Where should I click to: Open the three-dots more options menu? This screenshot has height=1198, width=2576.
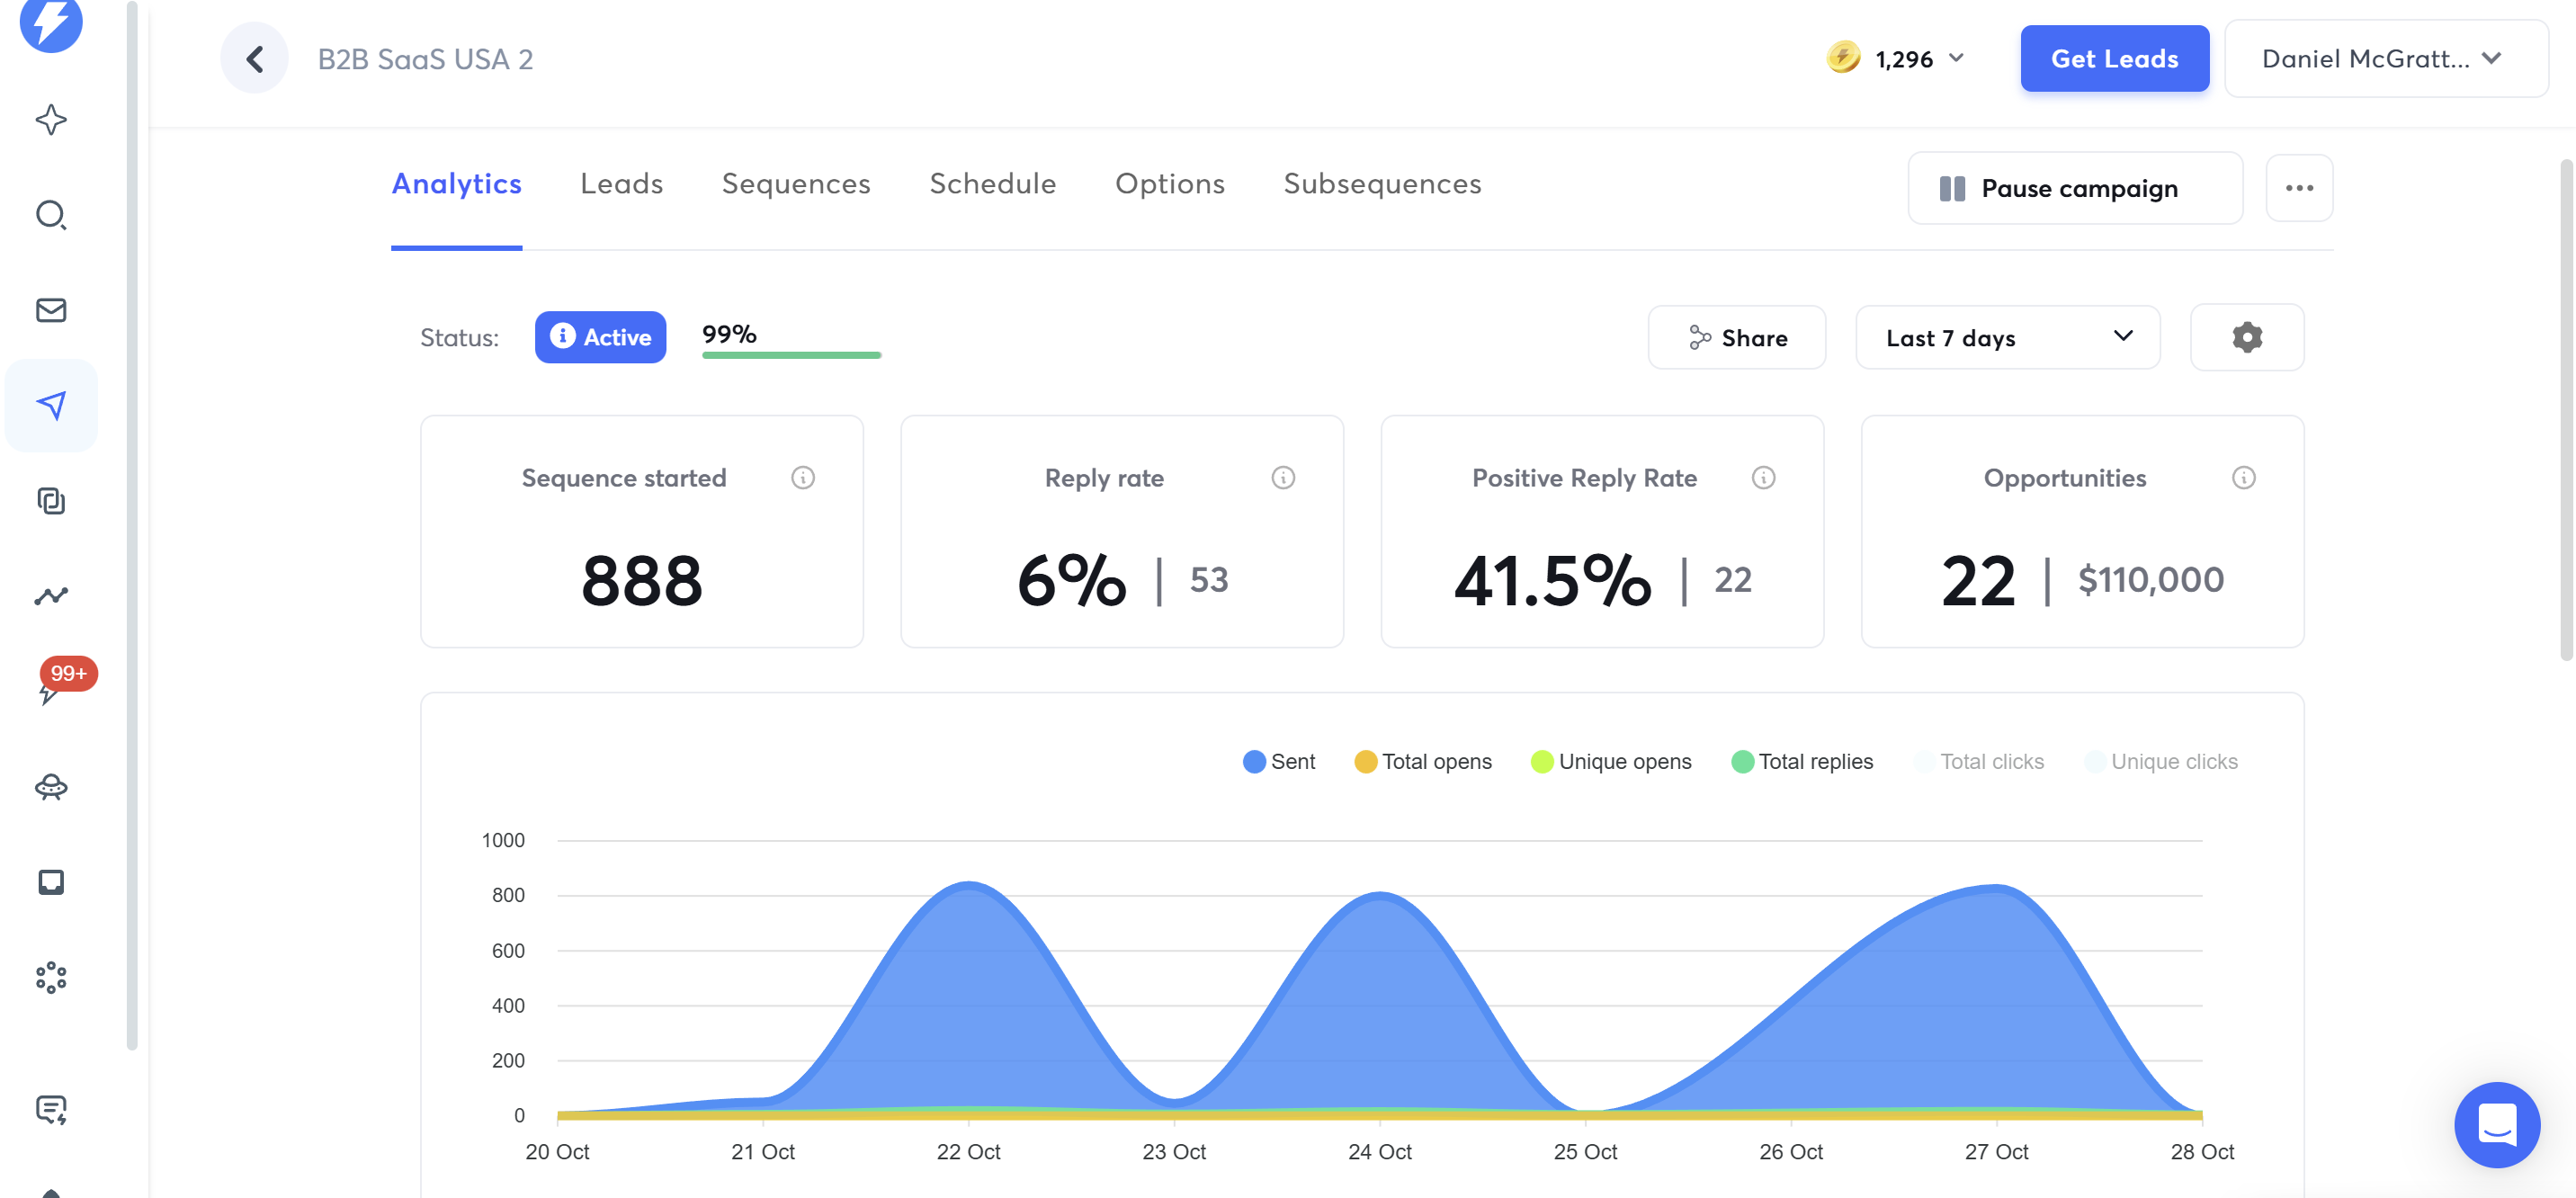[2298, 188]
